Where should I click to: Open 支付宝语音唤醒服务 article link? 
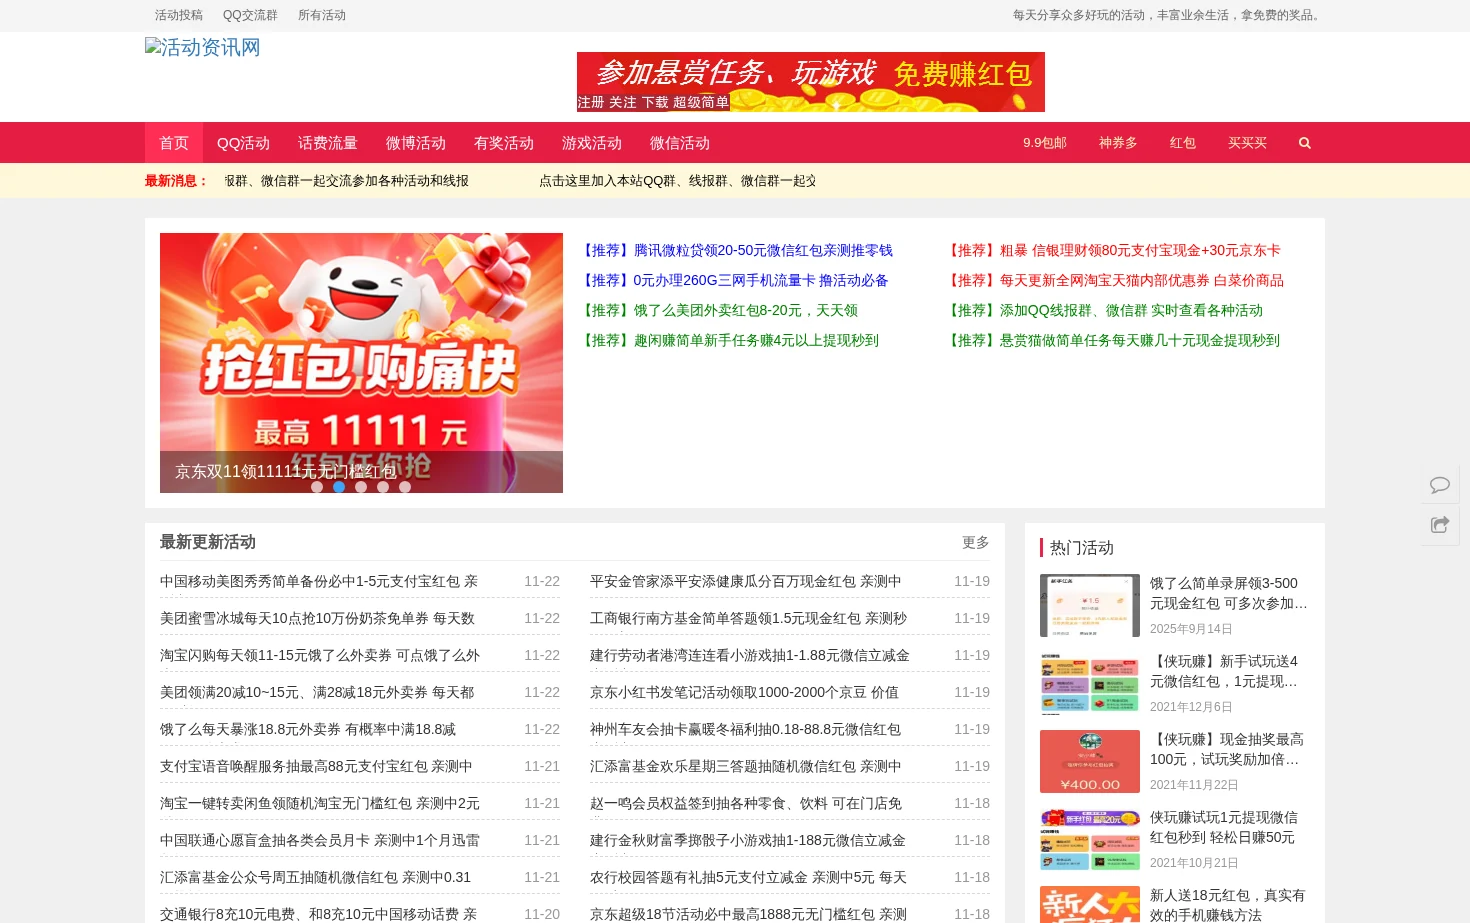coord(316,766)
